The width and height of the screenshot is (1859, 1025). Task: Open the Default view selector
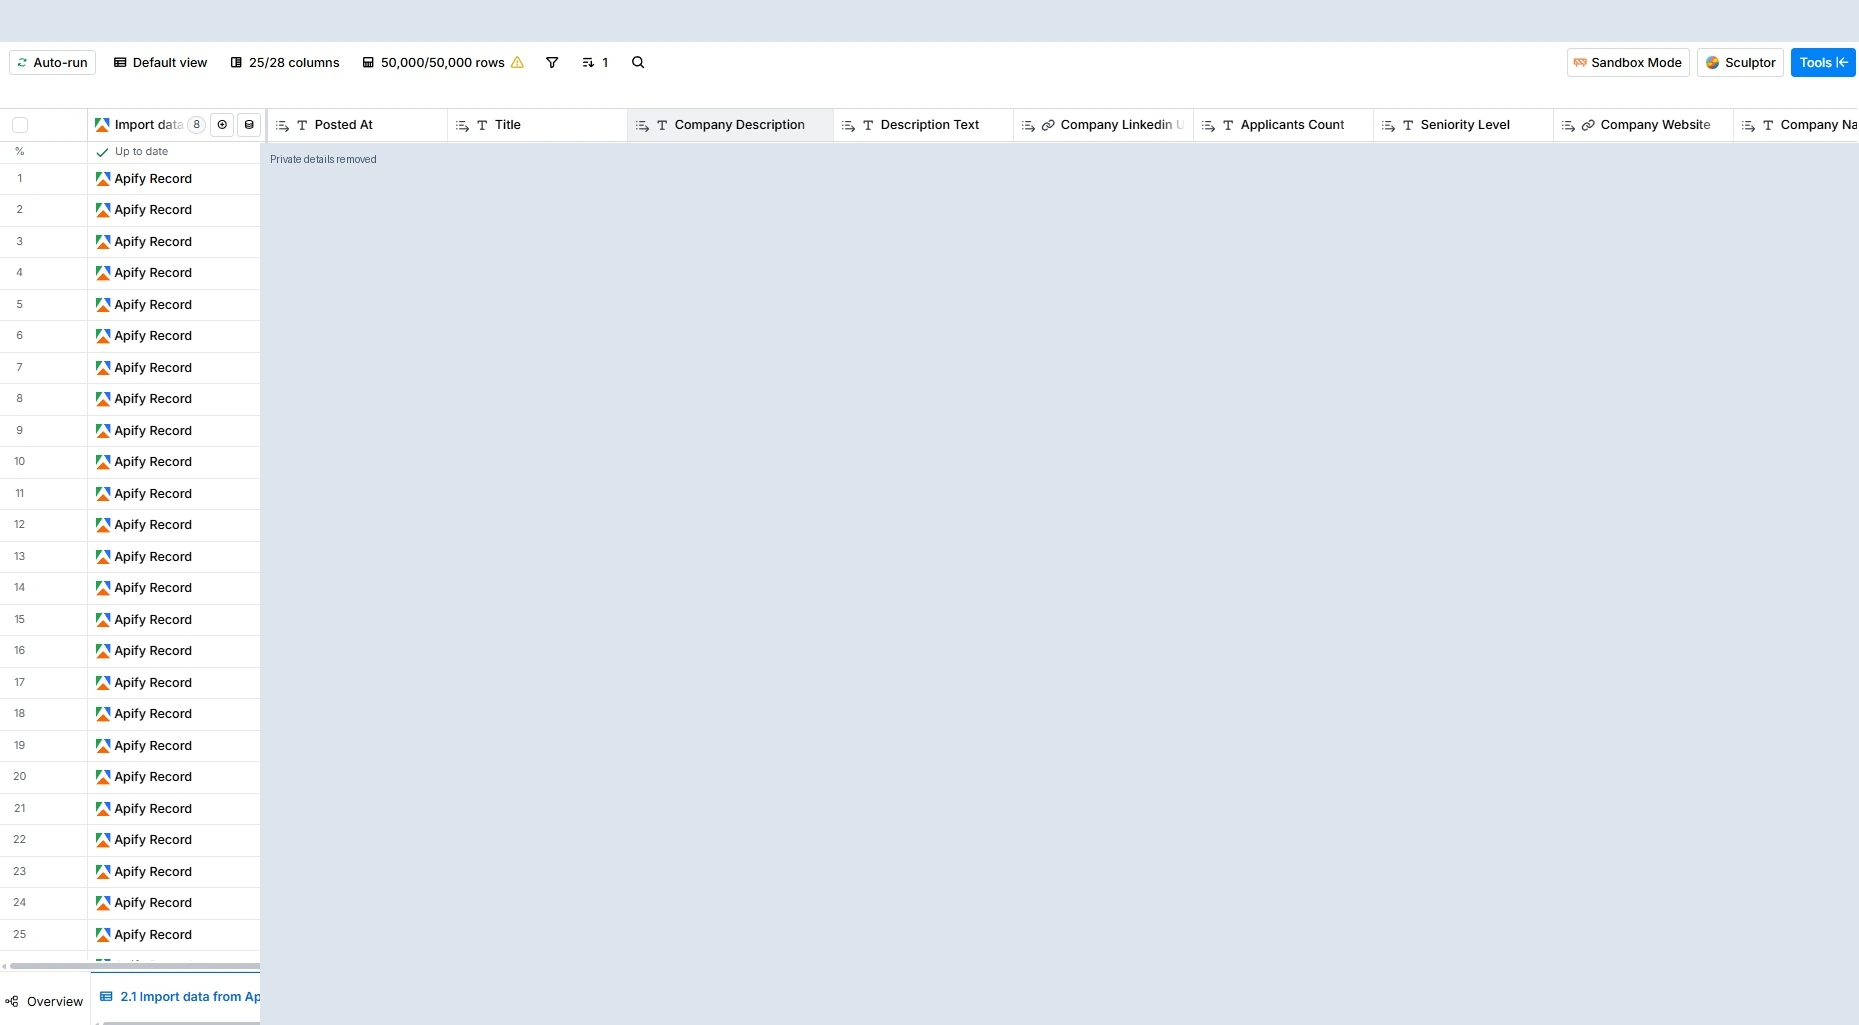tap(160, 63)
